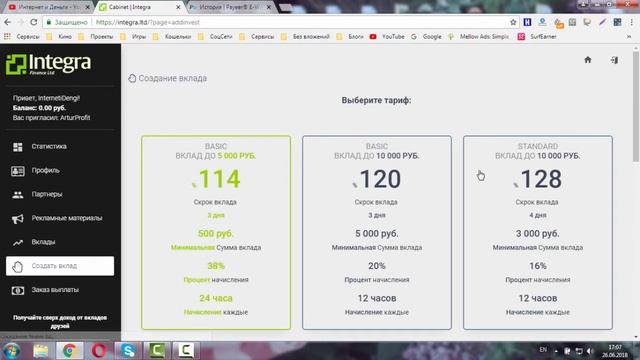
Task: Open Opera from the taskbar
Action: [x=99, y=351]
